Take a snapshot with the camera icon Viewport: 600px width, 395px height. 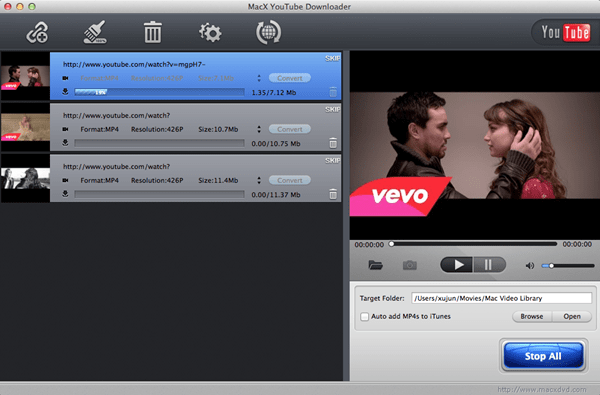[409, 265]
